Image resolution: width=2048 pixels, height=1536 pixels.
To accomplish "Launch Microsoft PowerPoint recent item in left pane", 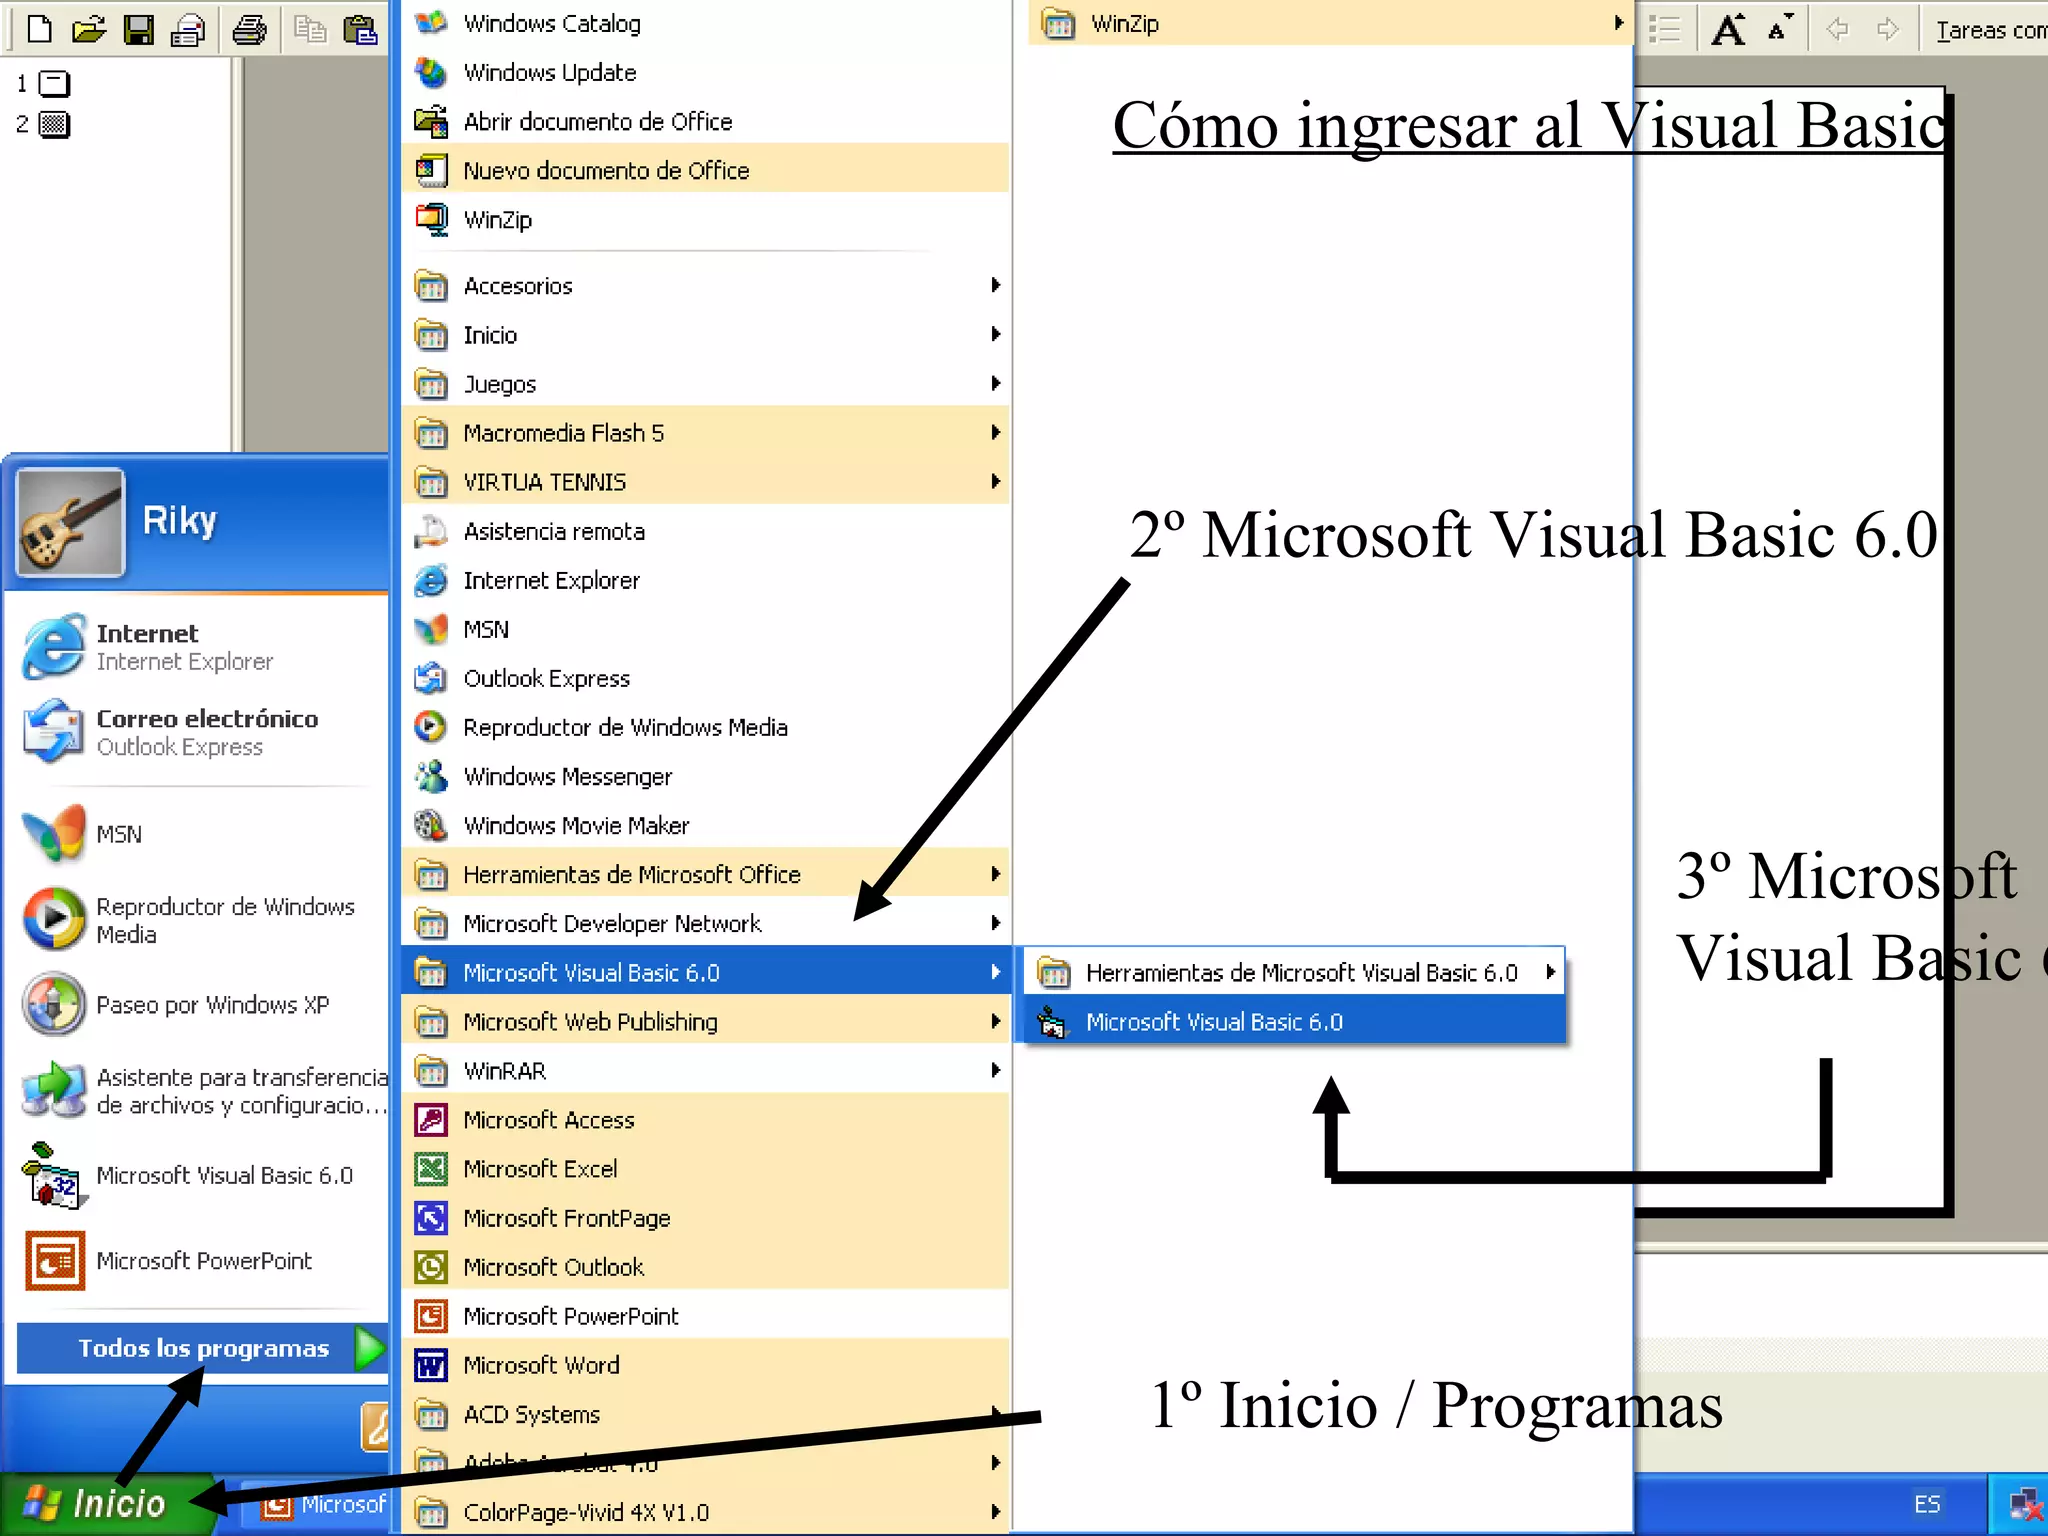I will [x=198, y=1261].
